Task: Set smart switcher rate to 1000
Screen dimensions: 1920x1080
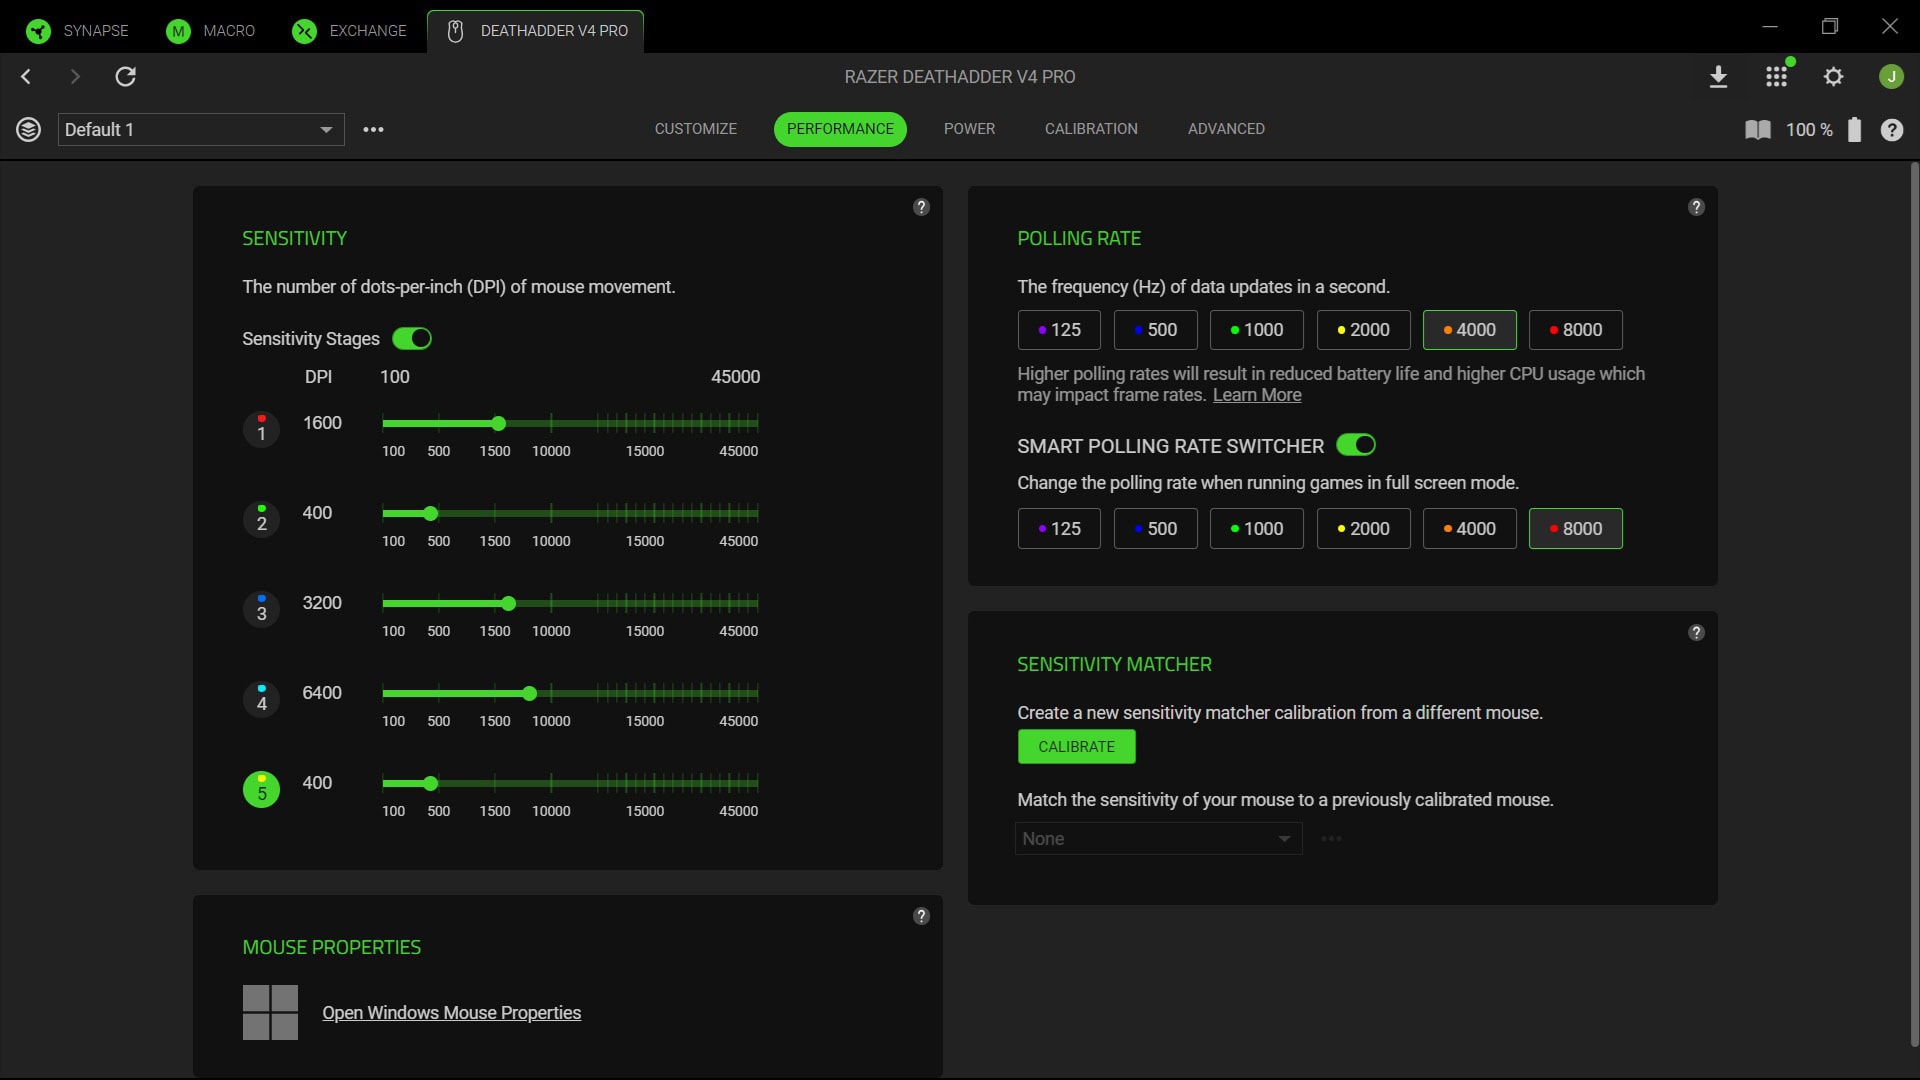Action: [1257, 529]
